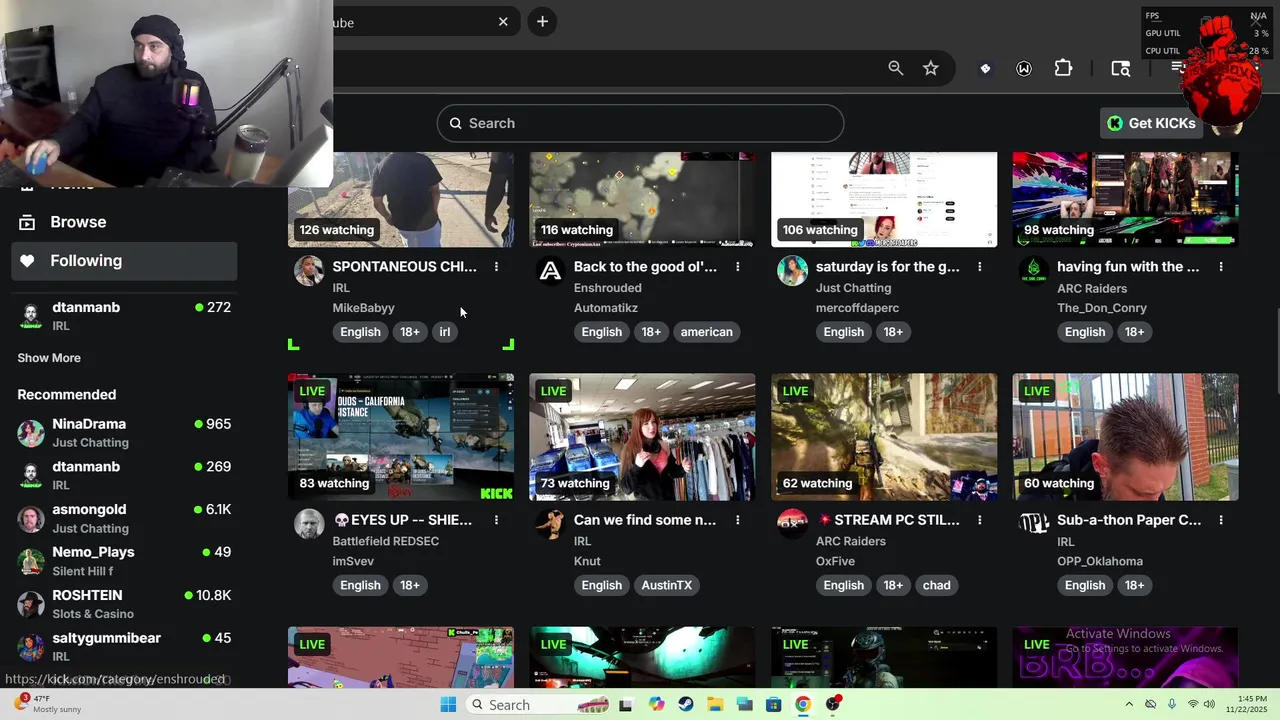
Task: Open followed channel dtanmanb with 272 viewers
Action: click(x=124, y=316)
